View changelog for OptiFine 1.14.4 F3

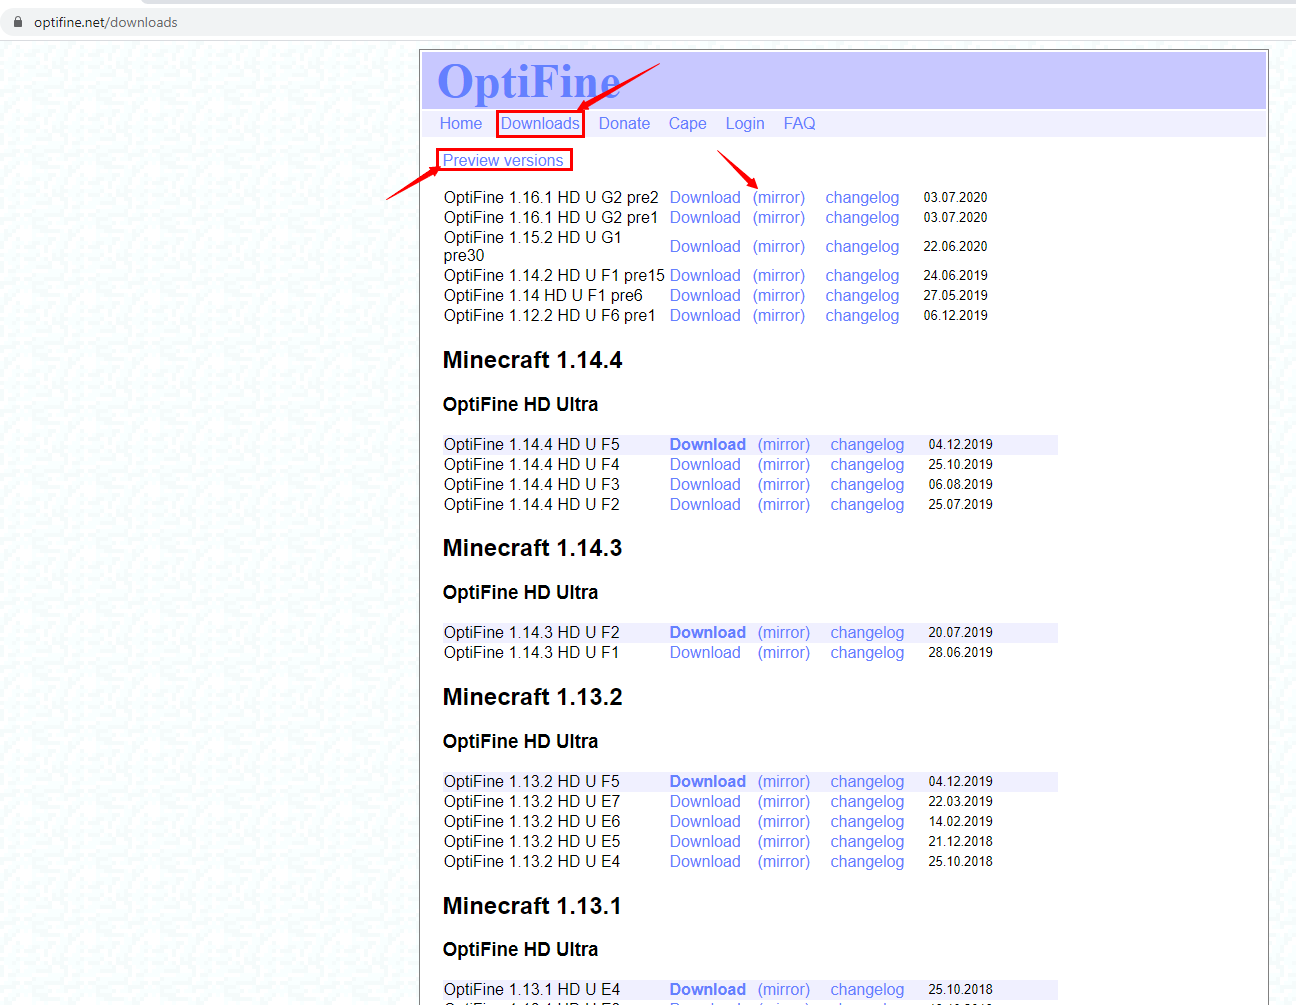click(x=867, y=484)
